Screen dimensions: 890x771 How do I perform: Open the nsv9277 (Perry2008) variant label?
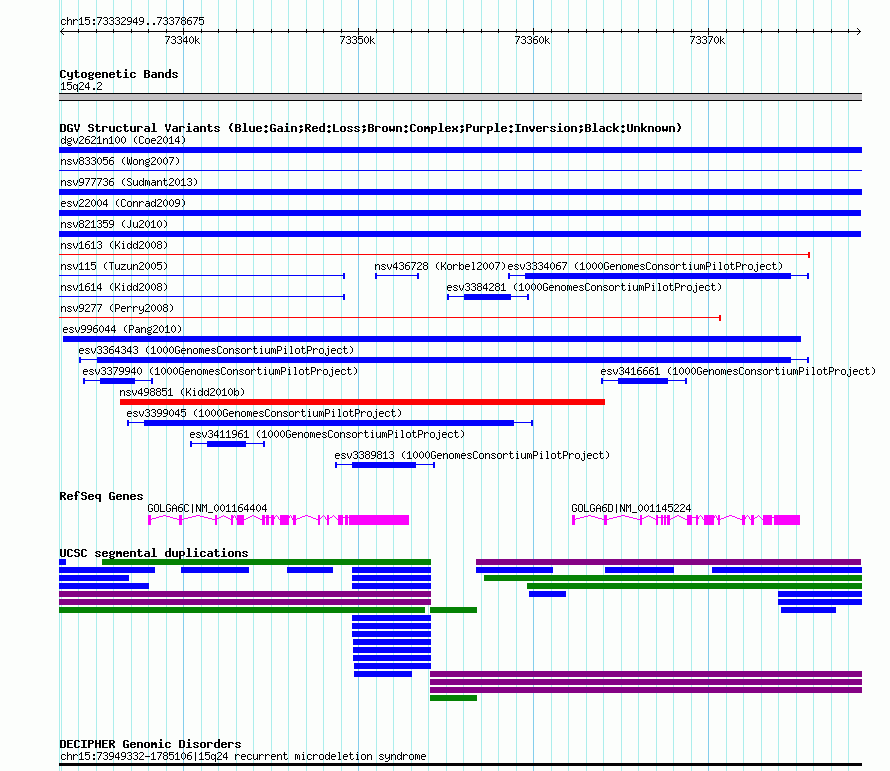pos(117,308)
